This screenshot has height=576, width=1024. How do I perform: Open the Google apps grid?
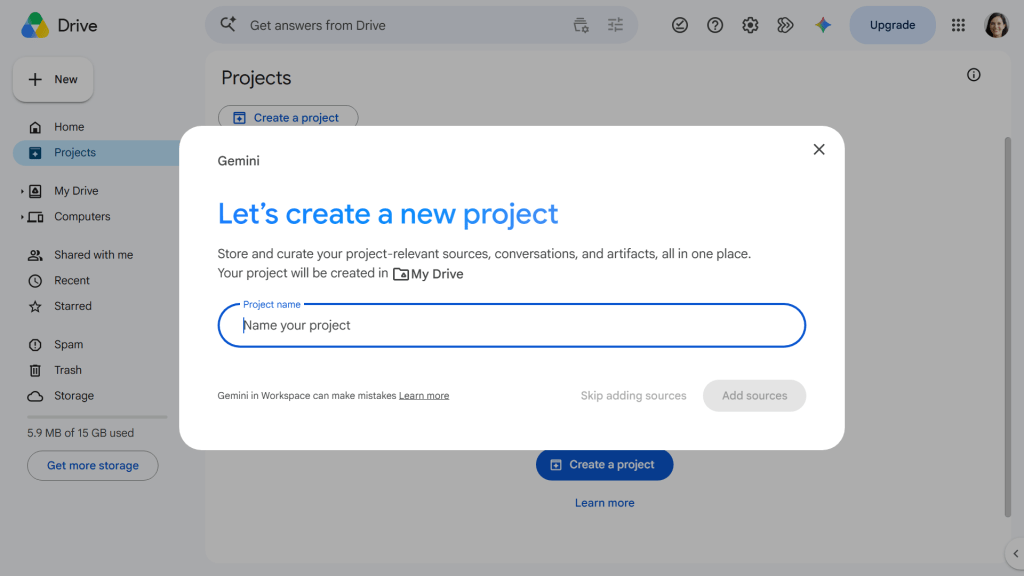click(958, 25)
